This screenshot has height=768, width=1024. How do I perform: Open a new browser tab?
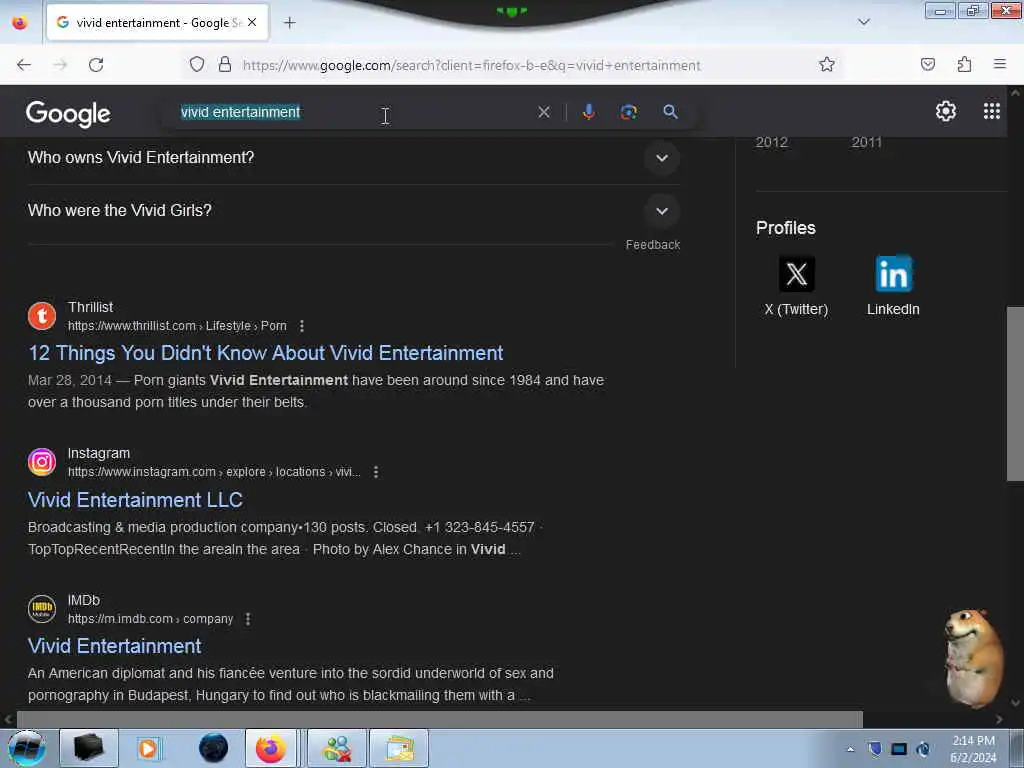[289, 23]
